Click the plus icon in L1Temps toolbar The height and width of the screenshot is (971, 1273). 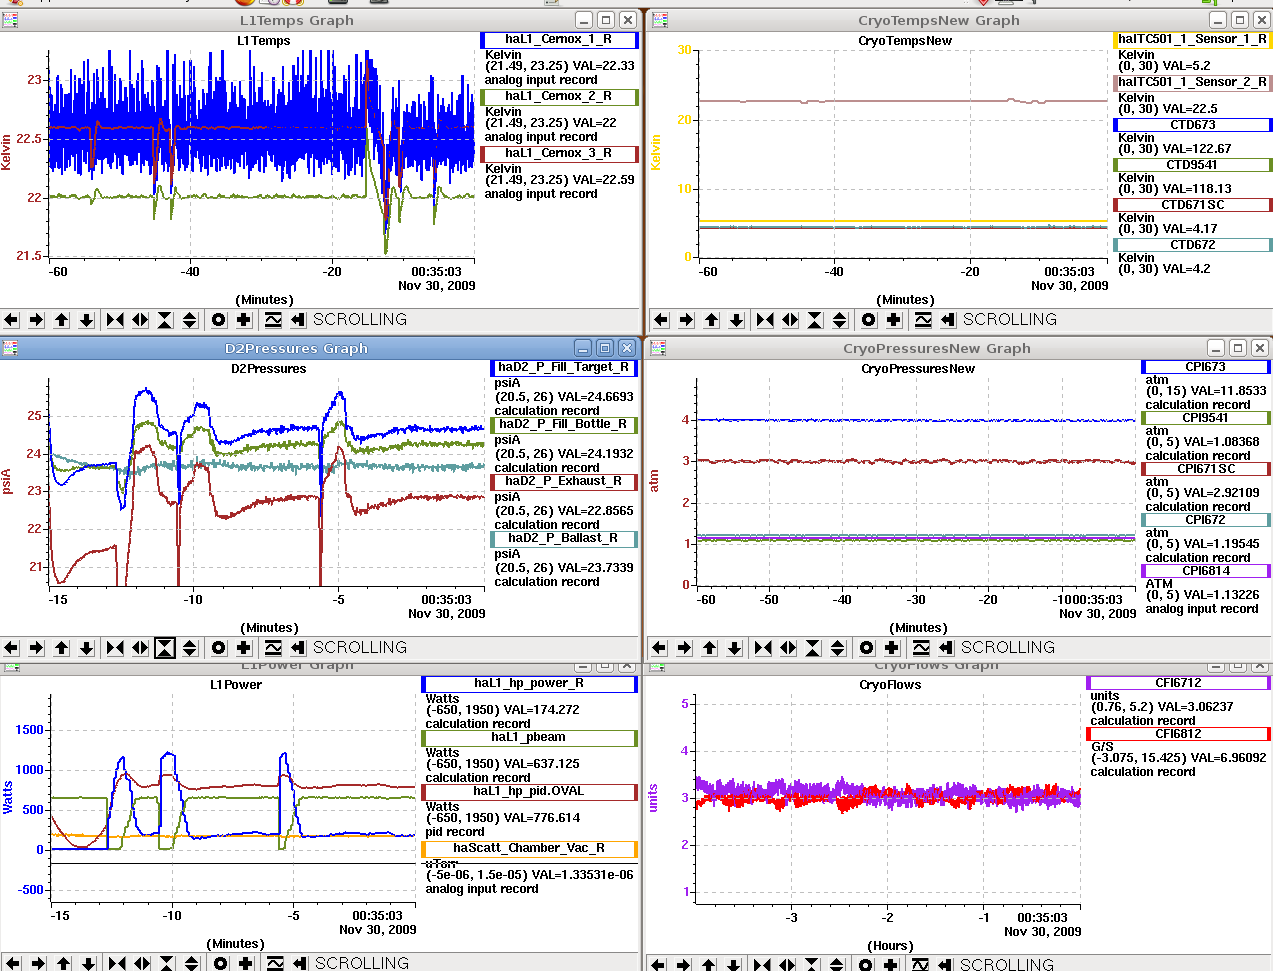click(243, 320)
